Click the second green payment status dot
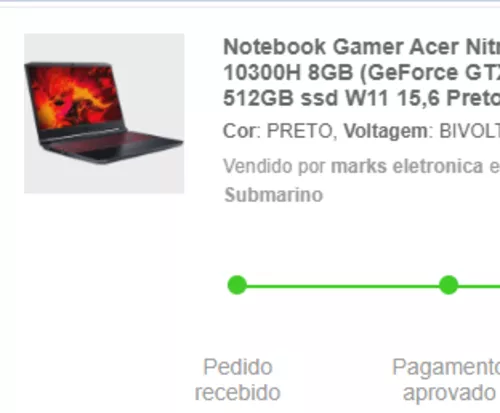 pyautogui.click(x=449, y=285)
